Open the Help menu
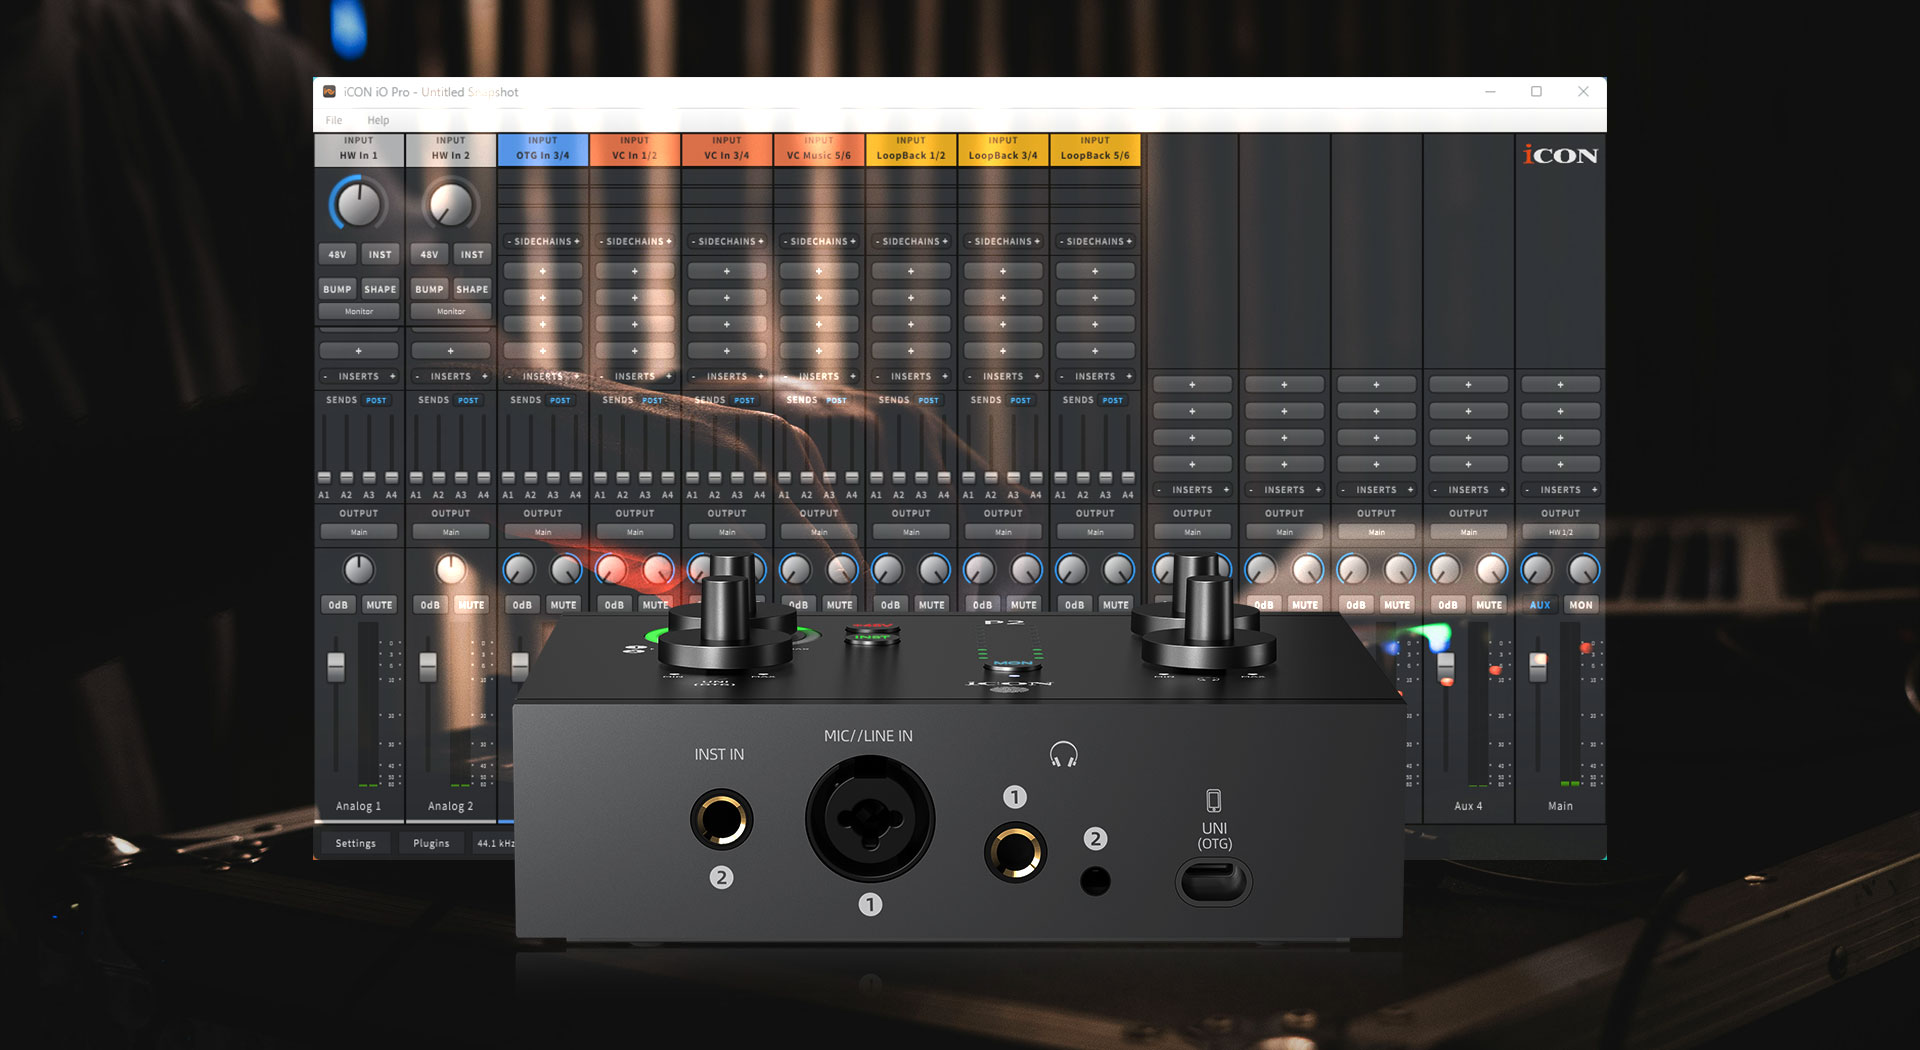The height and width of the screenshot is (1050, 1920). click(378, 120)
